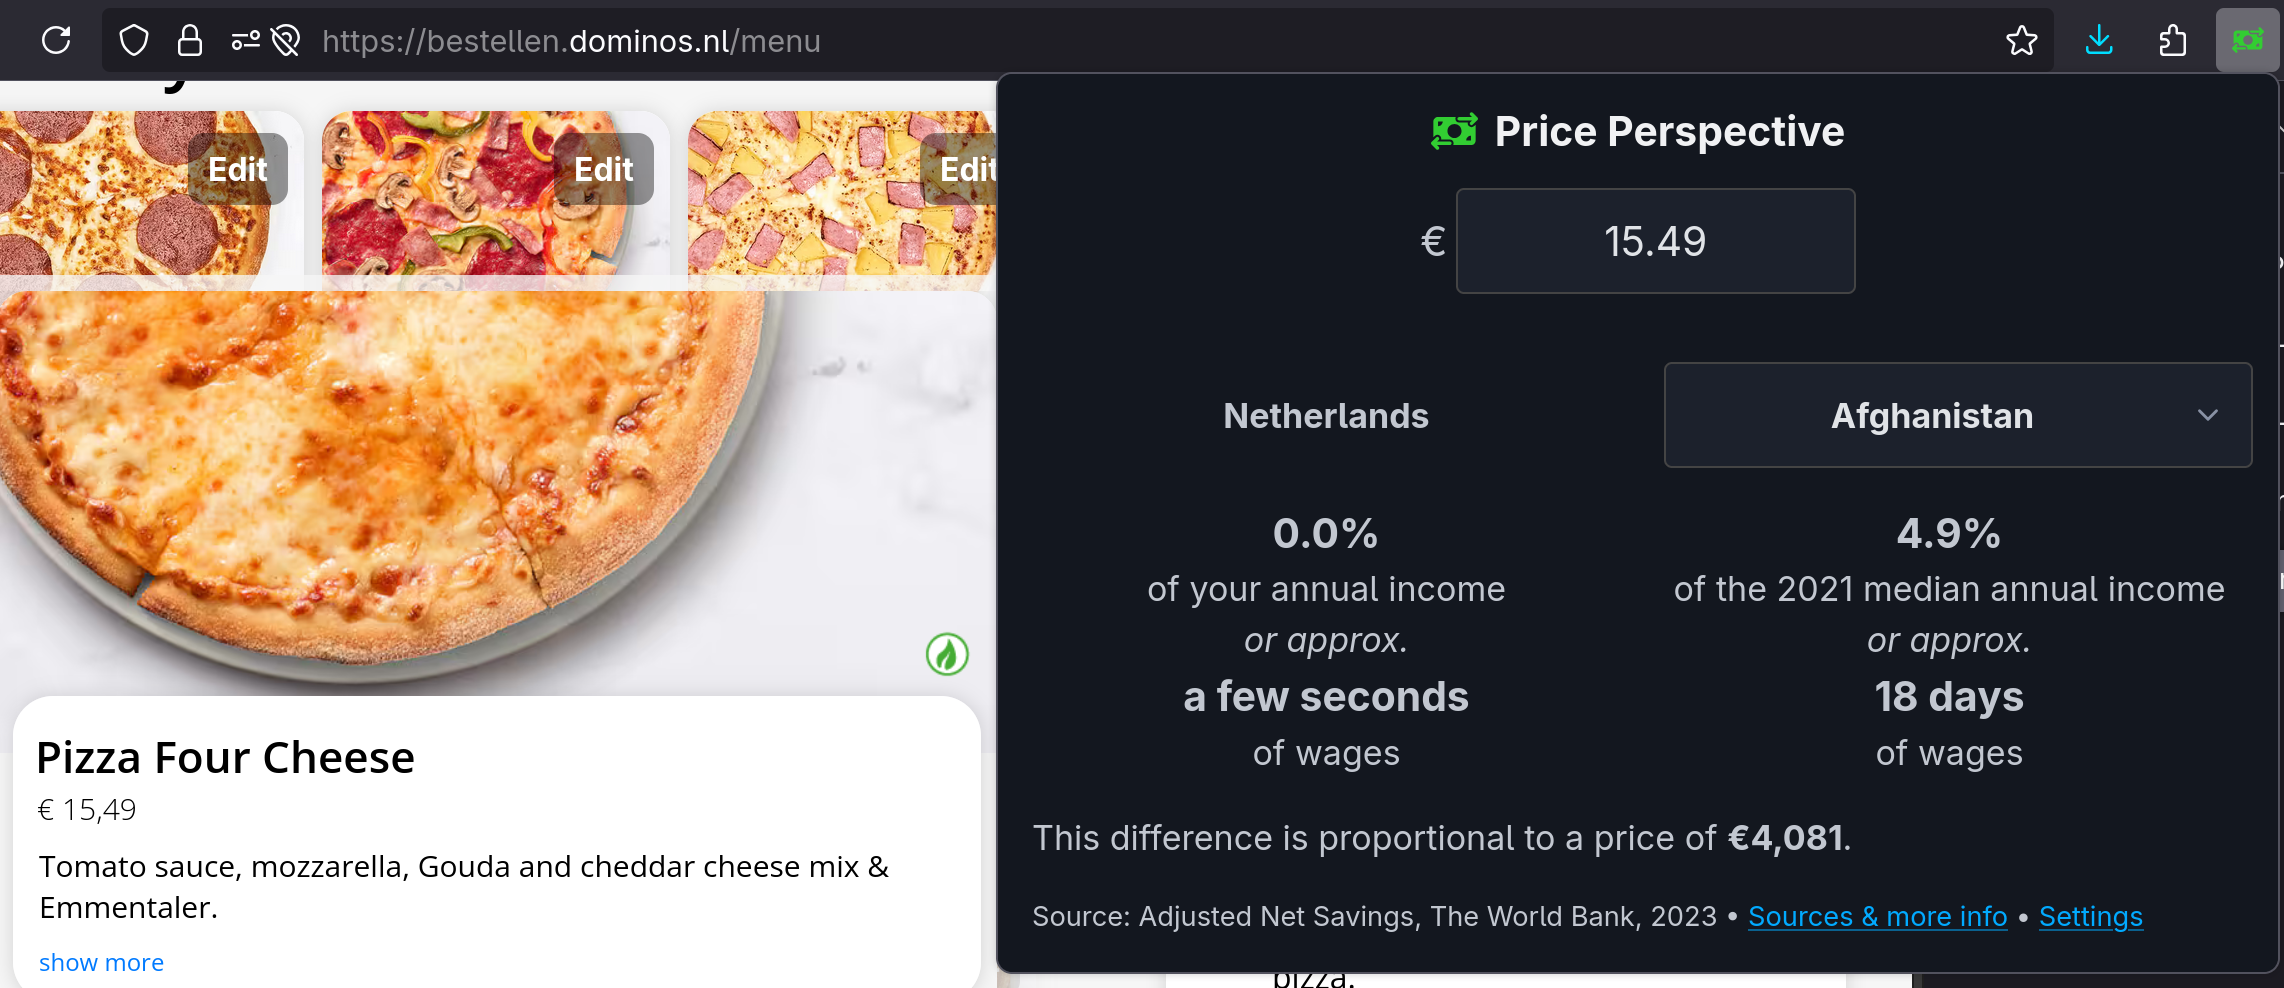Click show more under the pizza description
Image resolution: width=2284 pixels, height=988 pixels.
tap(101, 961)
